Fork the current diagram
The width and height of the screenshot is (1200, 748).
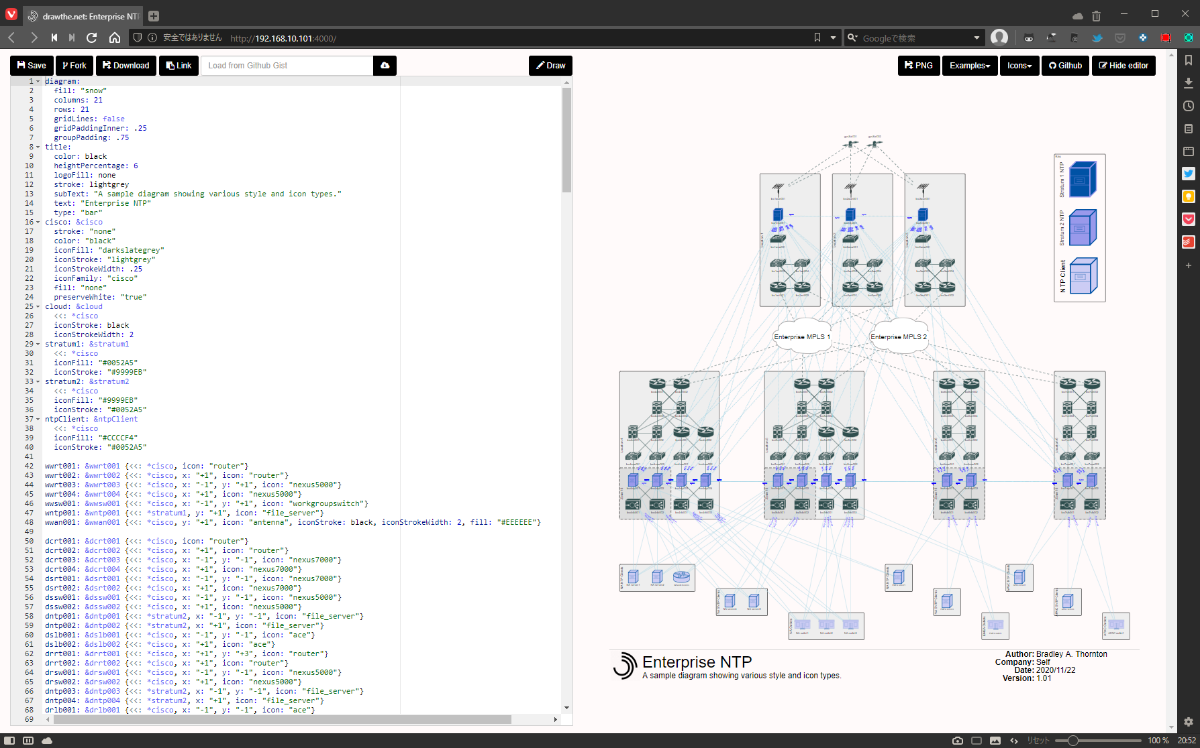[75, 65]
